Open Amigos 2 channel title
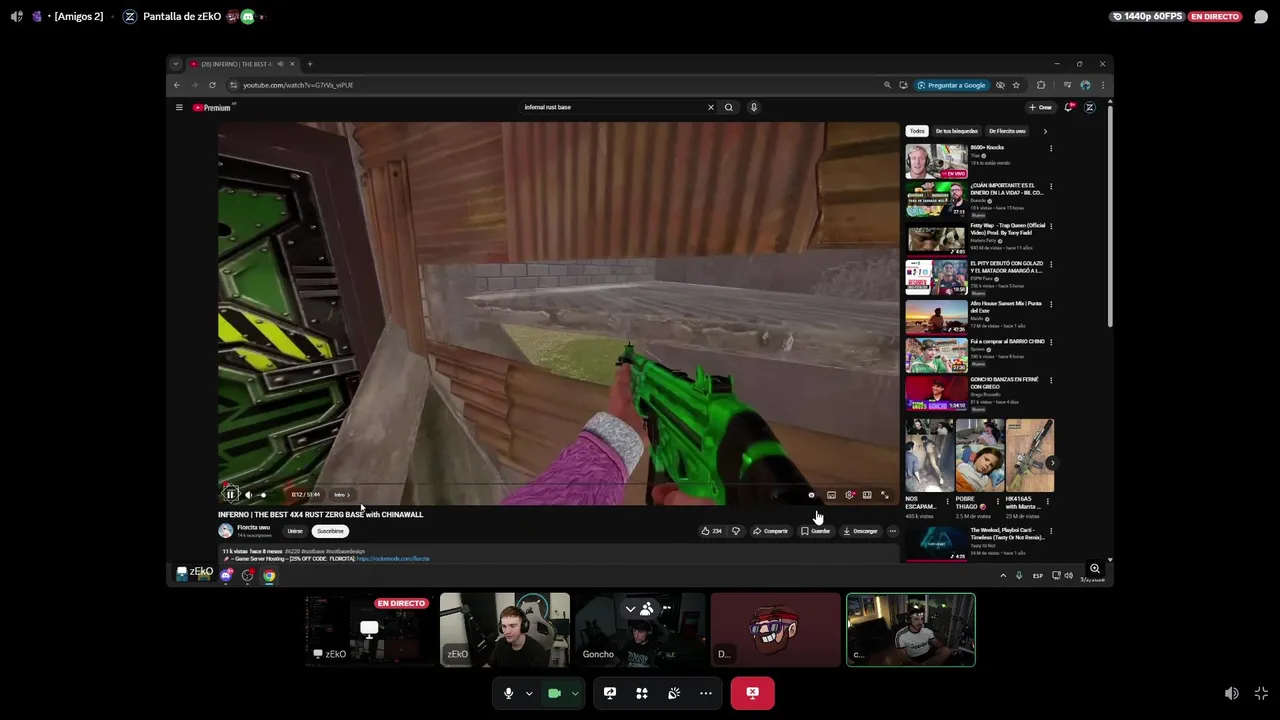This screenshot has width=1280, height=720. point(78,16)
